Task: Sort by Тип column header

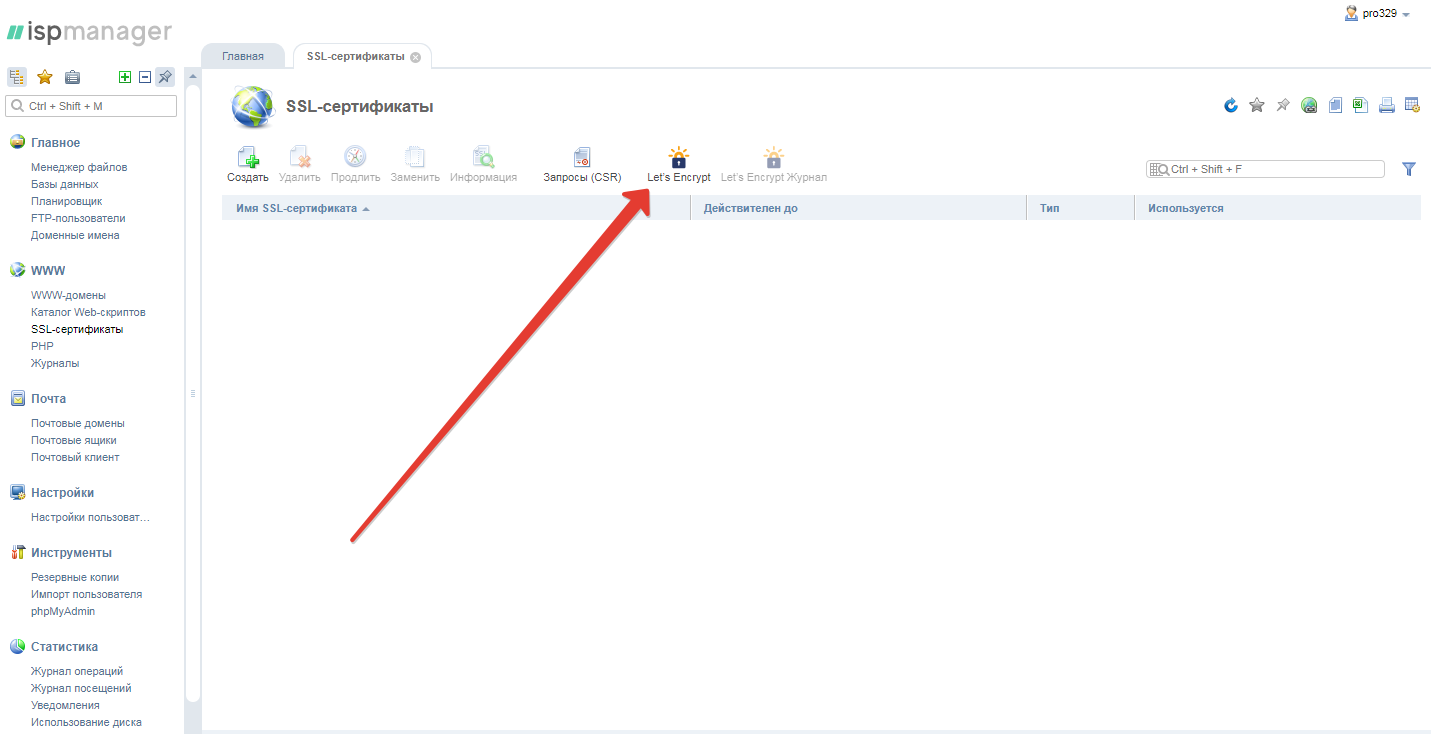Action: pos(1080,208)
